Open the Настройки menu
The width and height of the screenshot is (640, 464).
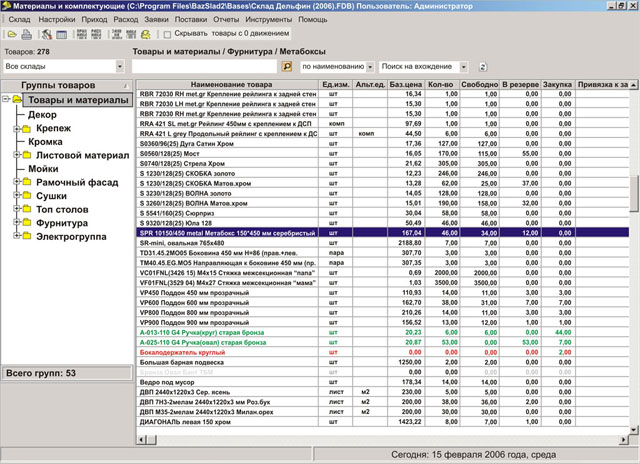tap(57, 19)
